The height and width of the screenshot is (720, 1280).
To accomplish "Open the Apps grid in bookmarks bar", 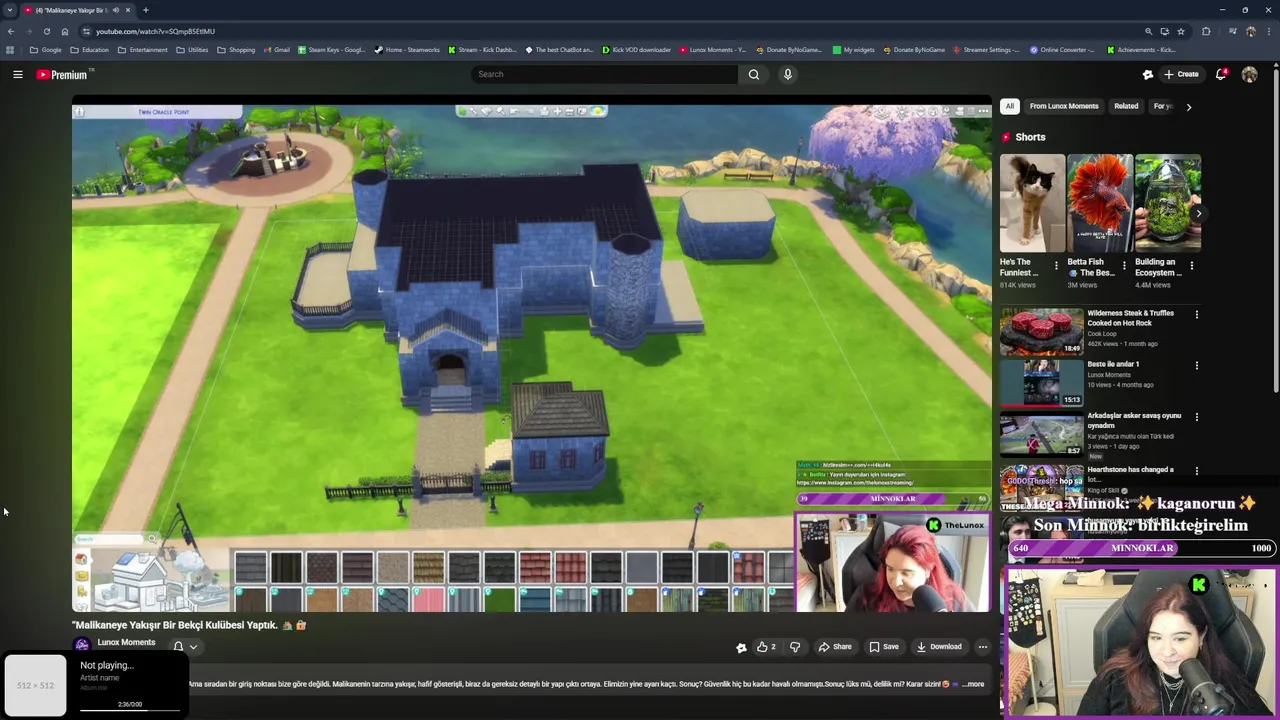I will pyautogui.click(x=10, y=50).
